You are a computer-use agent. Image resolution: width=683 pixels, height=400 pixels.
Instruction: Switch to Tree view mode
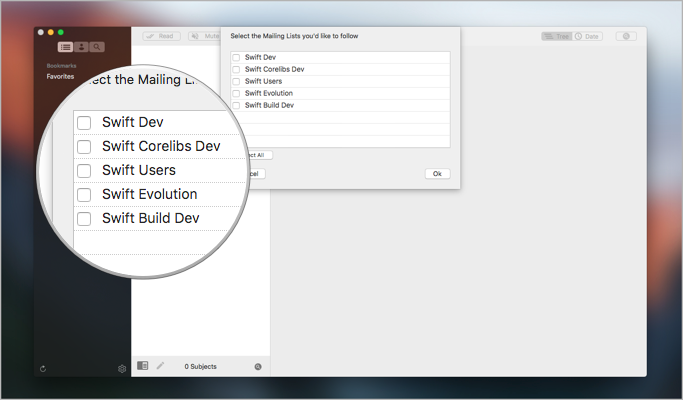556,36
